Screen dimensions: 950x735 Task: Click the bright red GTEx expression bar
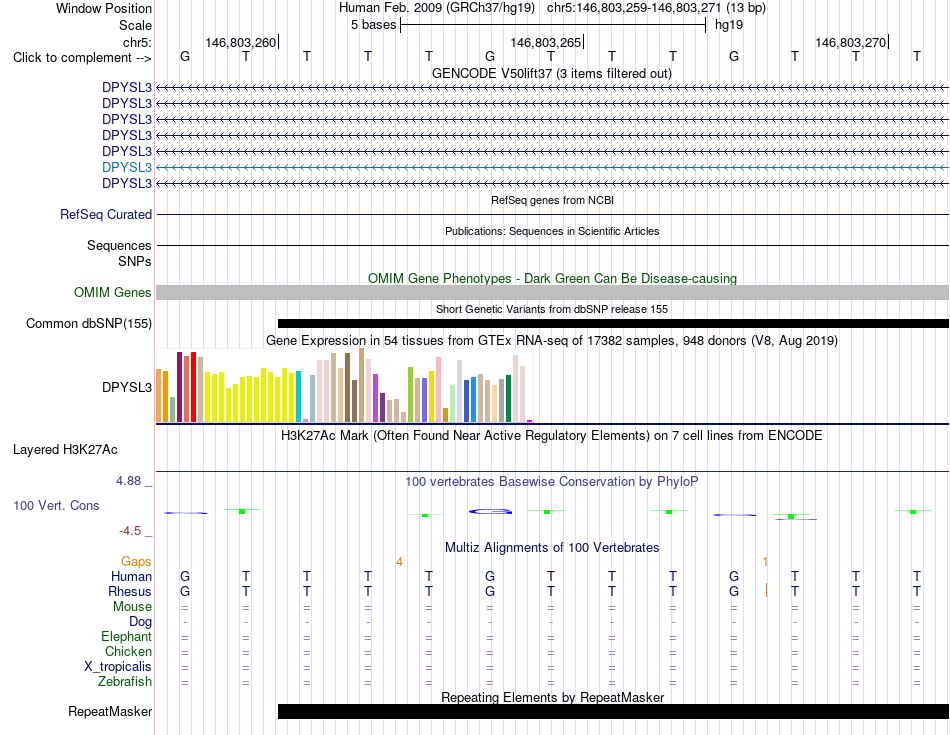[193, 387]
